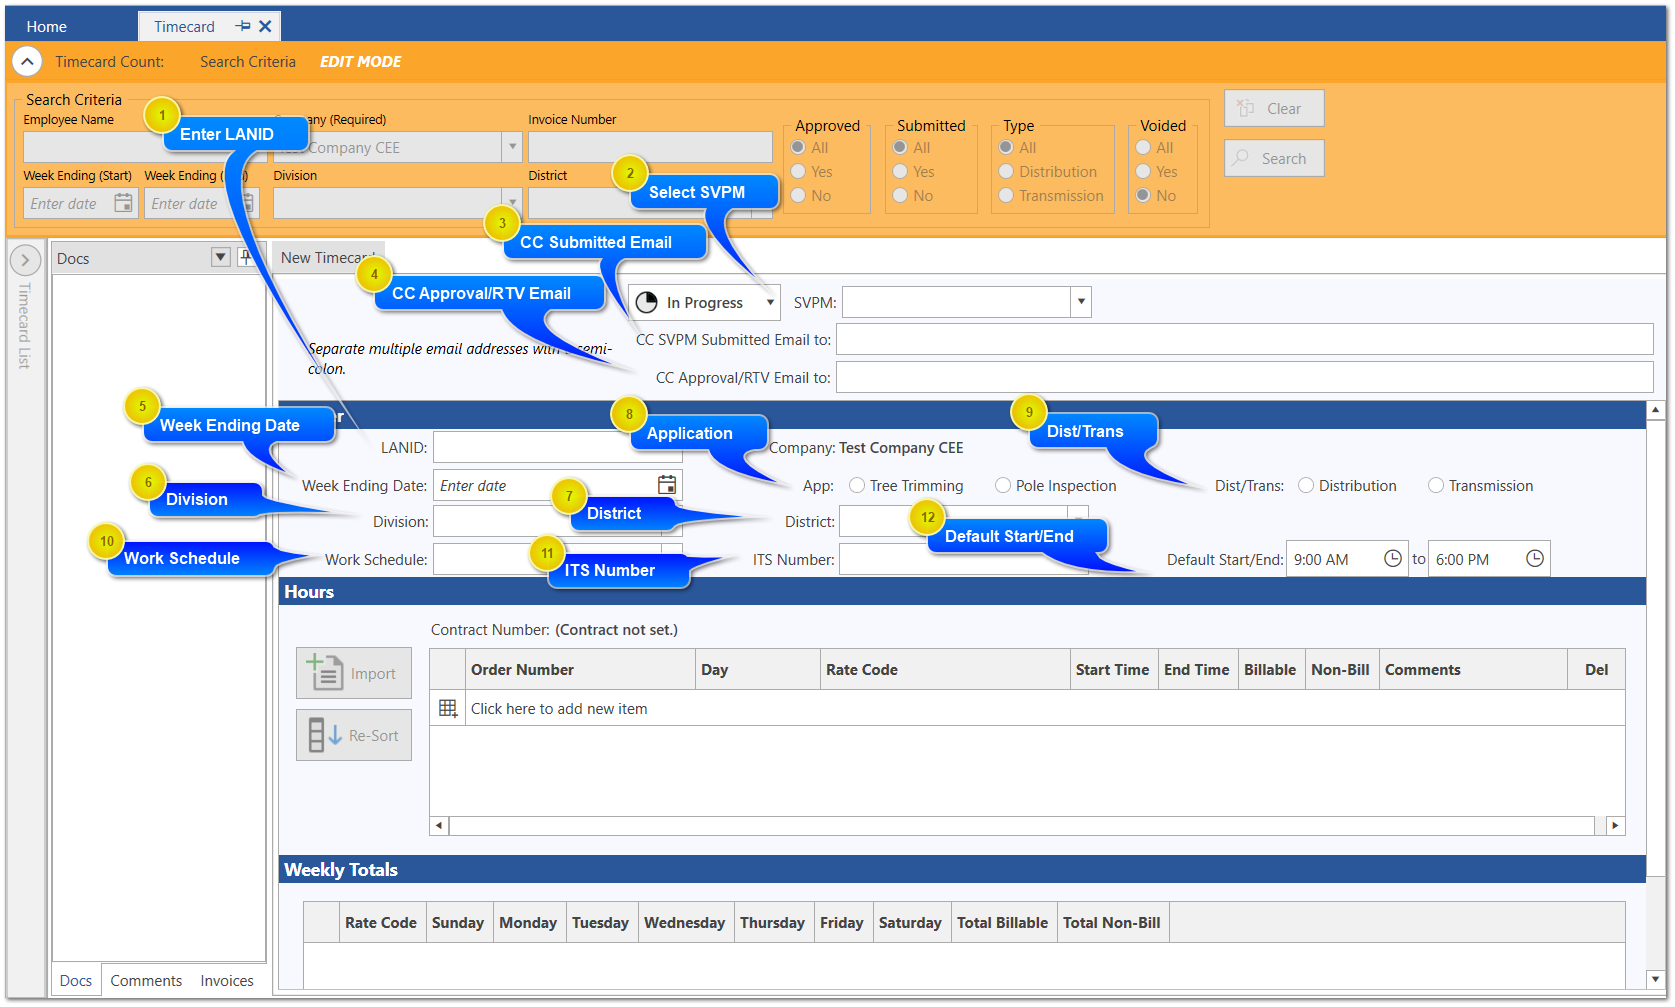Image resolution: width=1675 pixels, height=1007 pixels.
Task: Click the Search button
Action: 1274,158
